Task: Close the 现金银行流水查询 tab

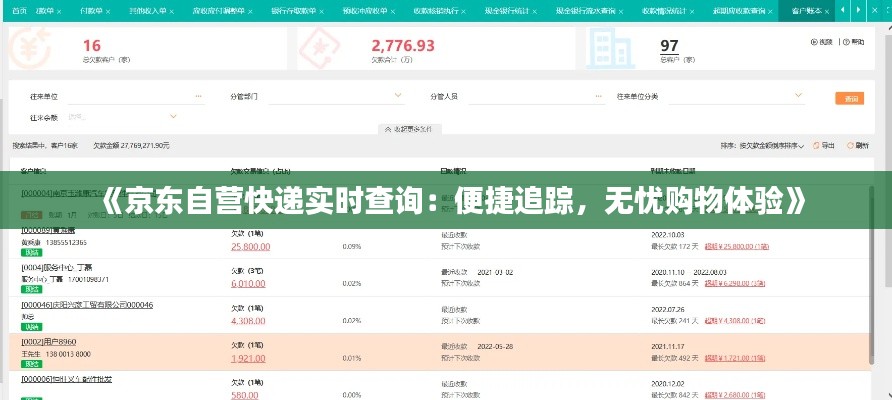Action: [621, 11]
